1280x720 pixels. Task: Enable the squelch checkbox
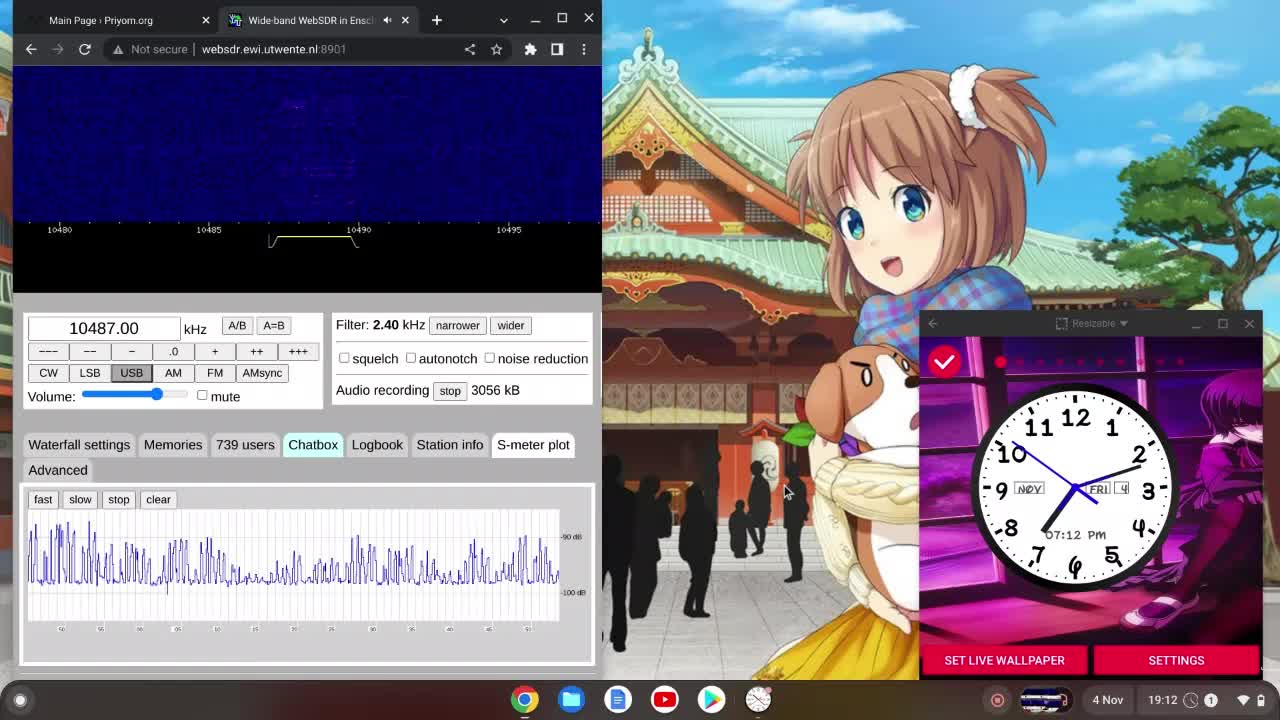344,358
